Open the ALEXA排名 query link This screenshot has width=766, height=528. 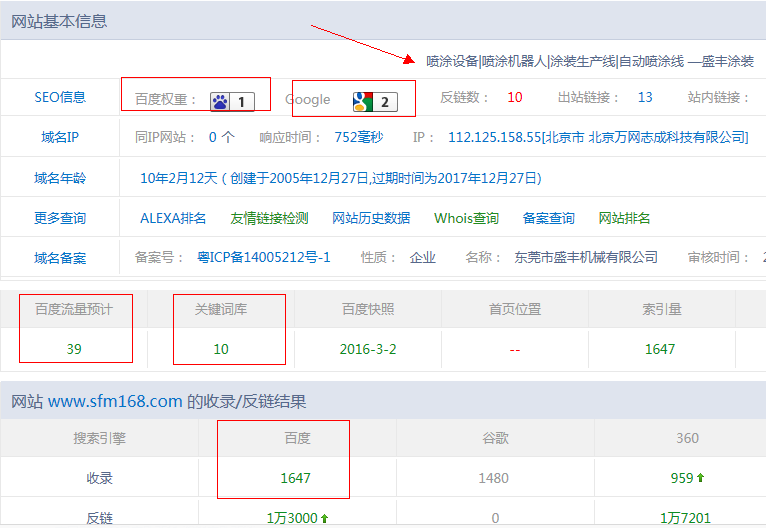click(x=173, y=218)
